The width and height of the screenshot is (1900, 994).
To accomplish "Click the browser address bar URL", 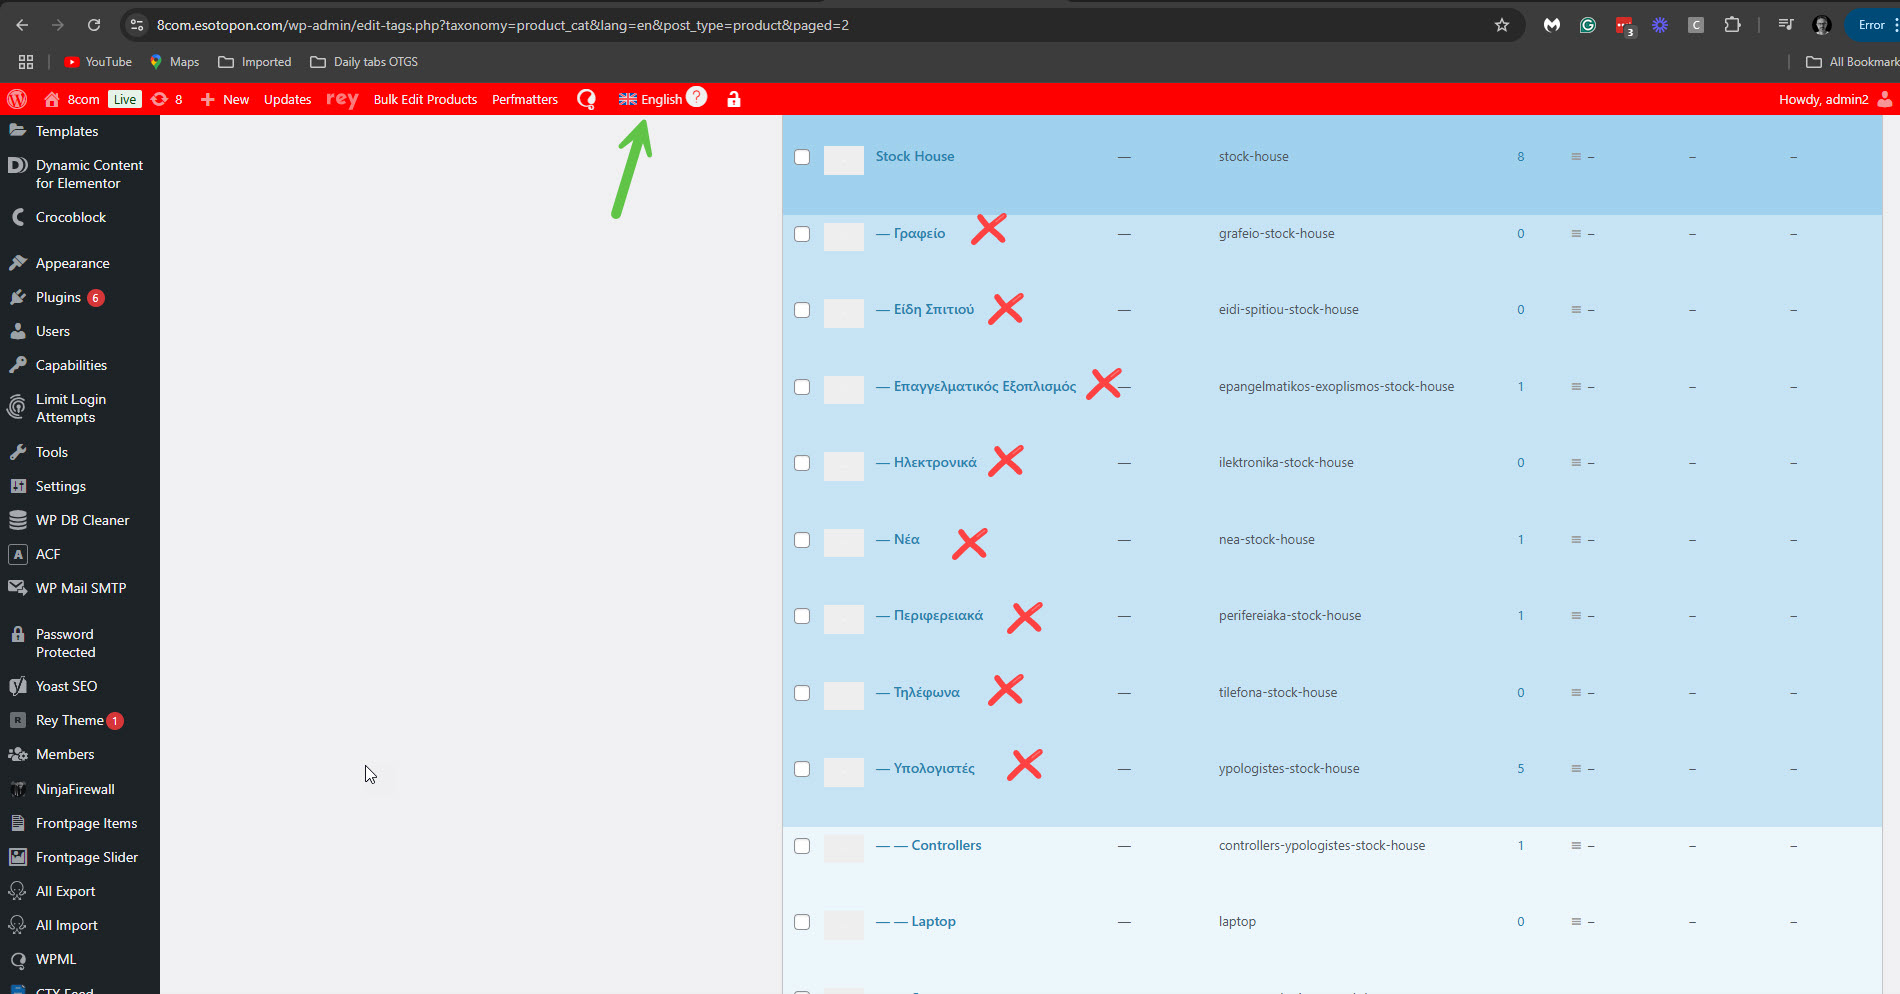I will pyautogui.click(x=503, y=25).
